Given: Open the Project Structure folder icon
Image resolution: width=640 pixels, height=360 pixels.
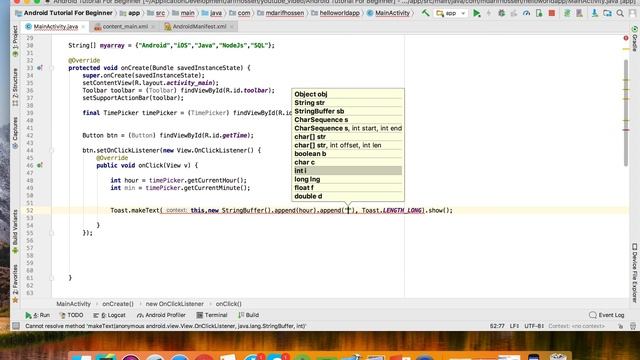Looking at the screenshot, I should (607, 13).
